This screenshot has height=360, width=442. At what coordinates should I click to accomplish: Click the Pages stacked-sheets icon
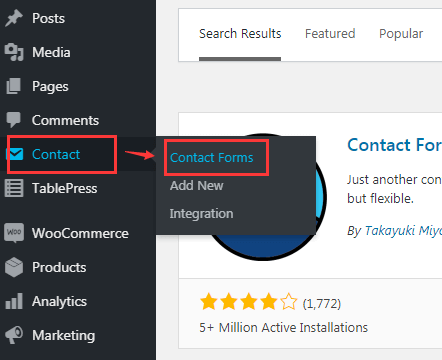pyautogui.click(x=14, y=86)
